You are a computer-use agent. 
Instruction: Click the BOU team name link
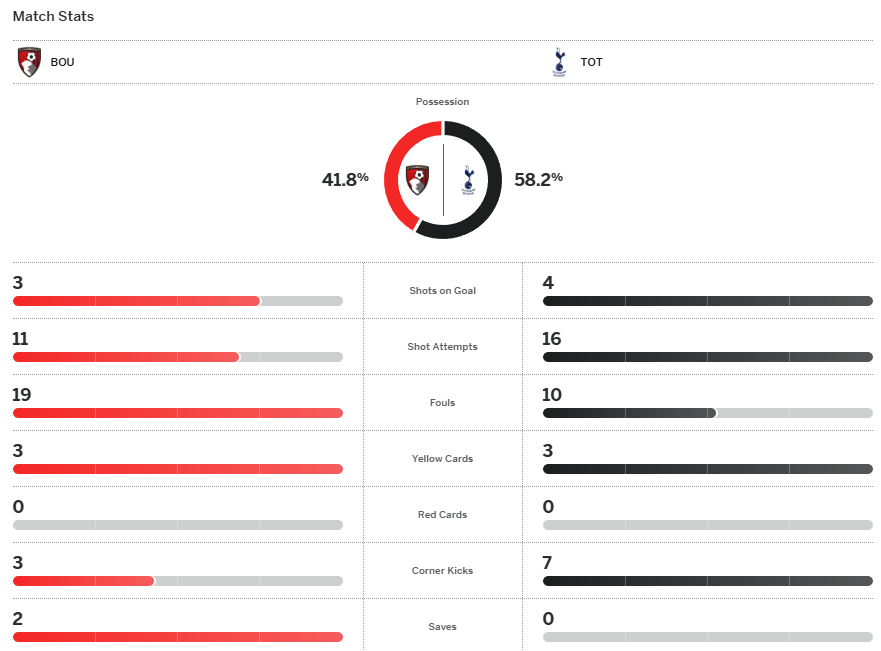point(62,62)
